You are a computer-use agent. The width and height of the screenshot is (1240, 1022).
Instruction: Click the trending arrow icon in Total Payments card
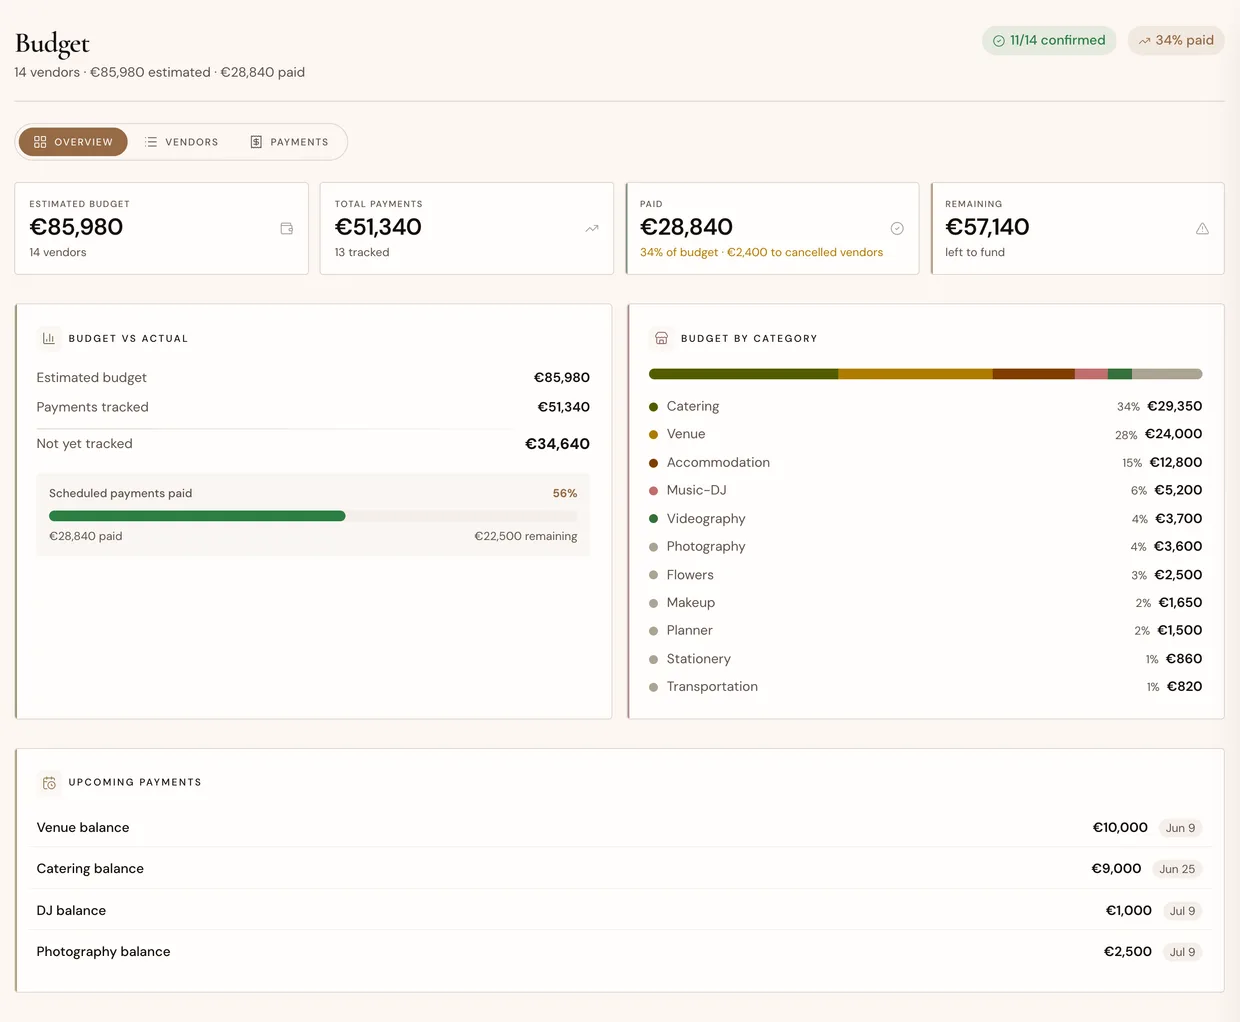pyautogui.click(x=592, y=228)
